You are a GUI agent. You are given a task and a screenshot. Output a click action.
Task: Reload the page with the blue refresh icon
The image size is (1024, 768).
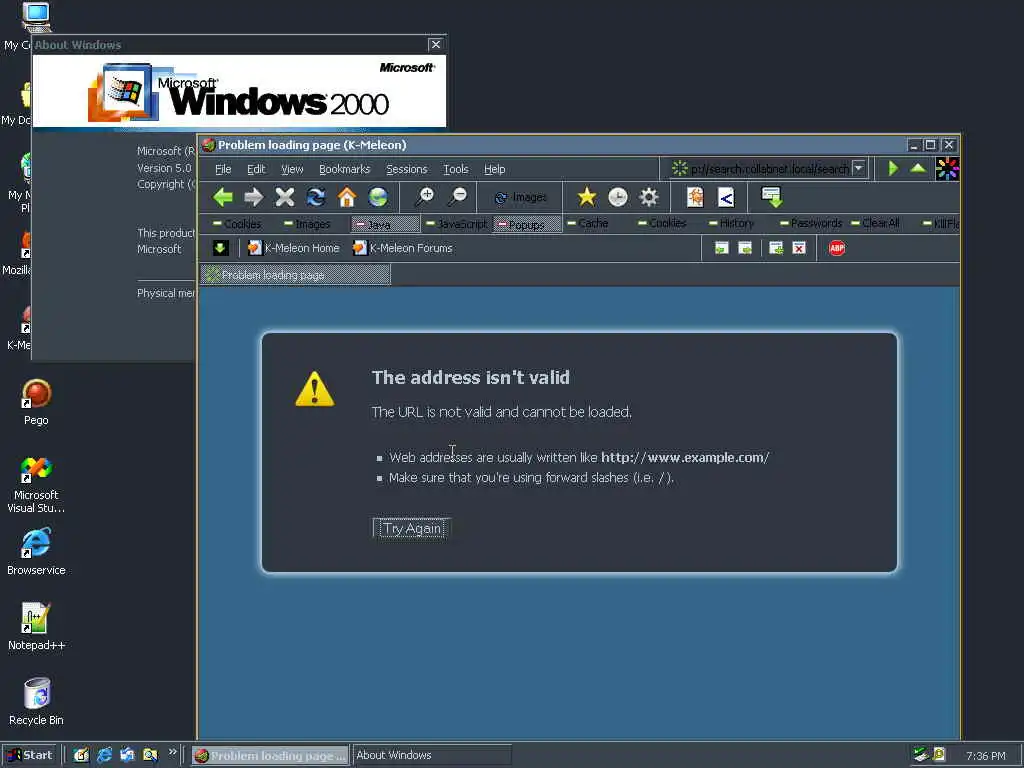(x=316, y=197)
